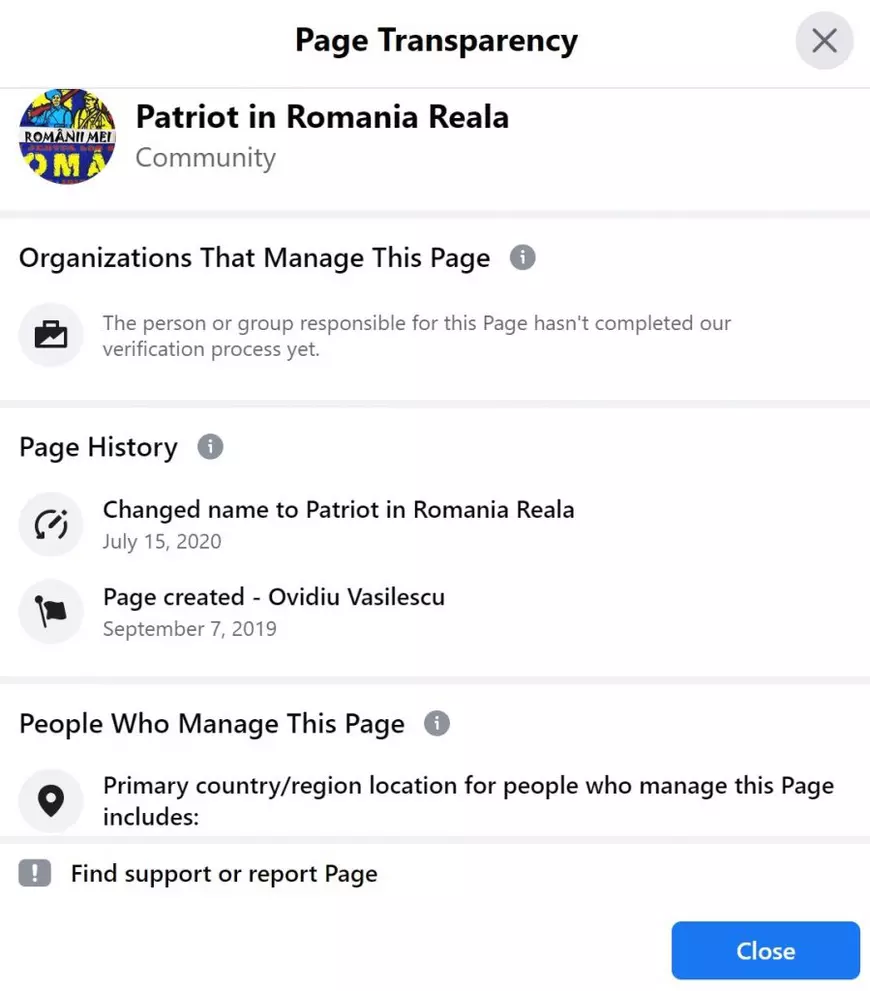
Task: Click the Community label under the page name
Action: [205, 157]
